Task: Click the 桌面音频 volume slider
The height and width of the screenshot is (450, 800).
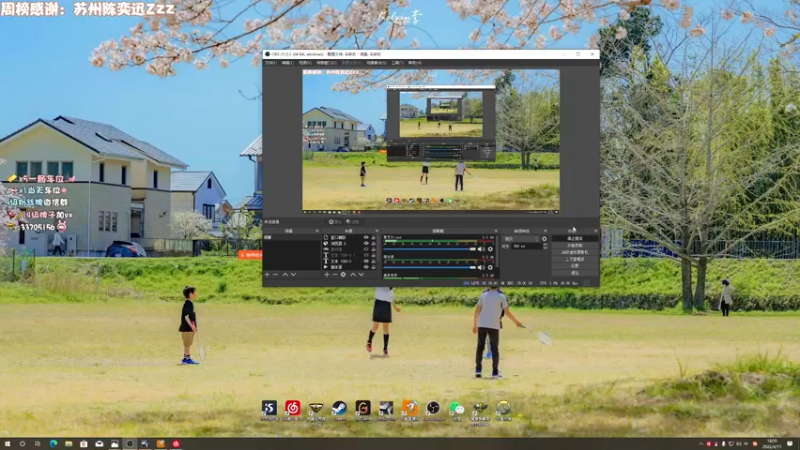Action: (x=430, y=267)
